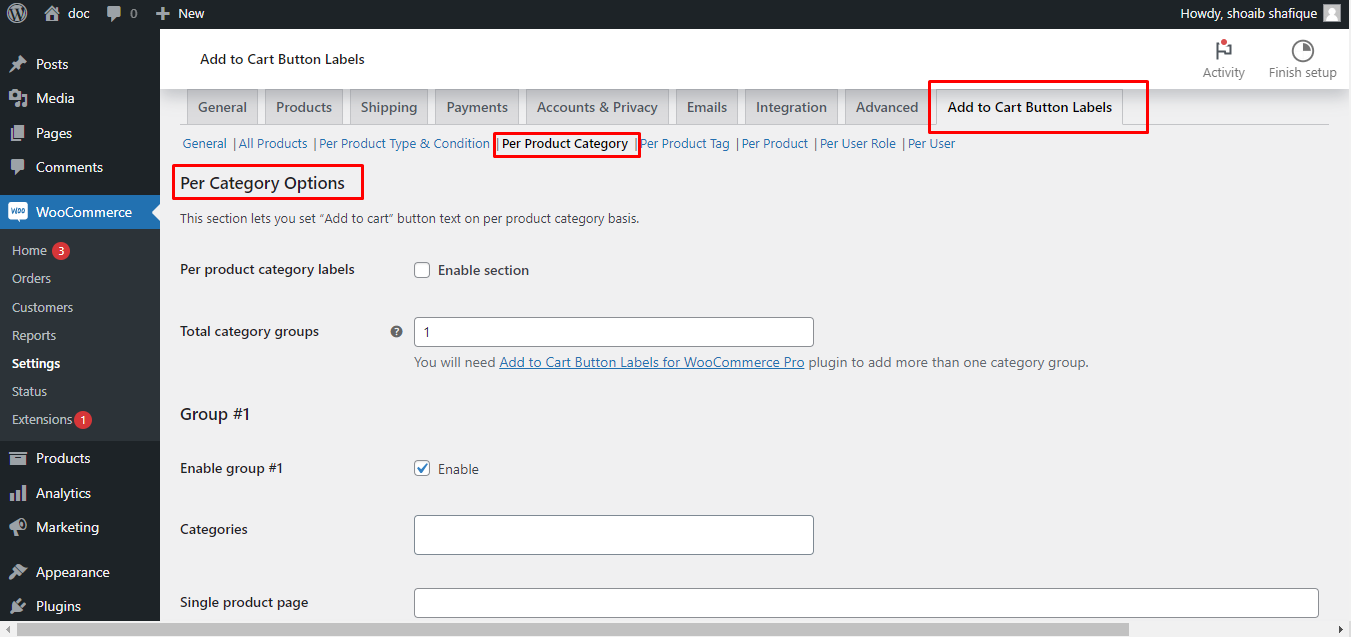
Task: Switch to the Products settings tab
Action: (x=304, y=107)
